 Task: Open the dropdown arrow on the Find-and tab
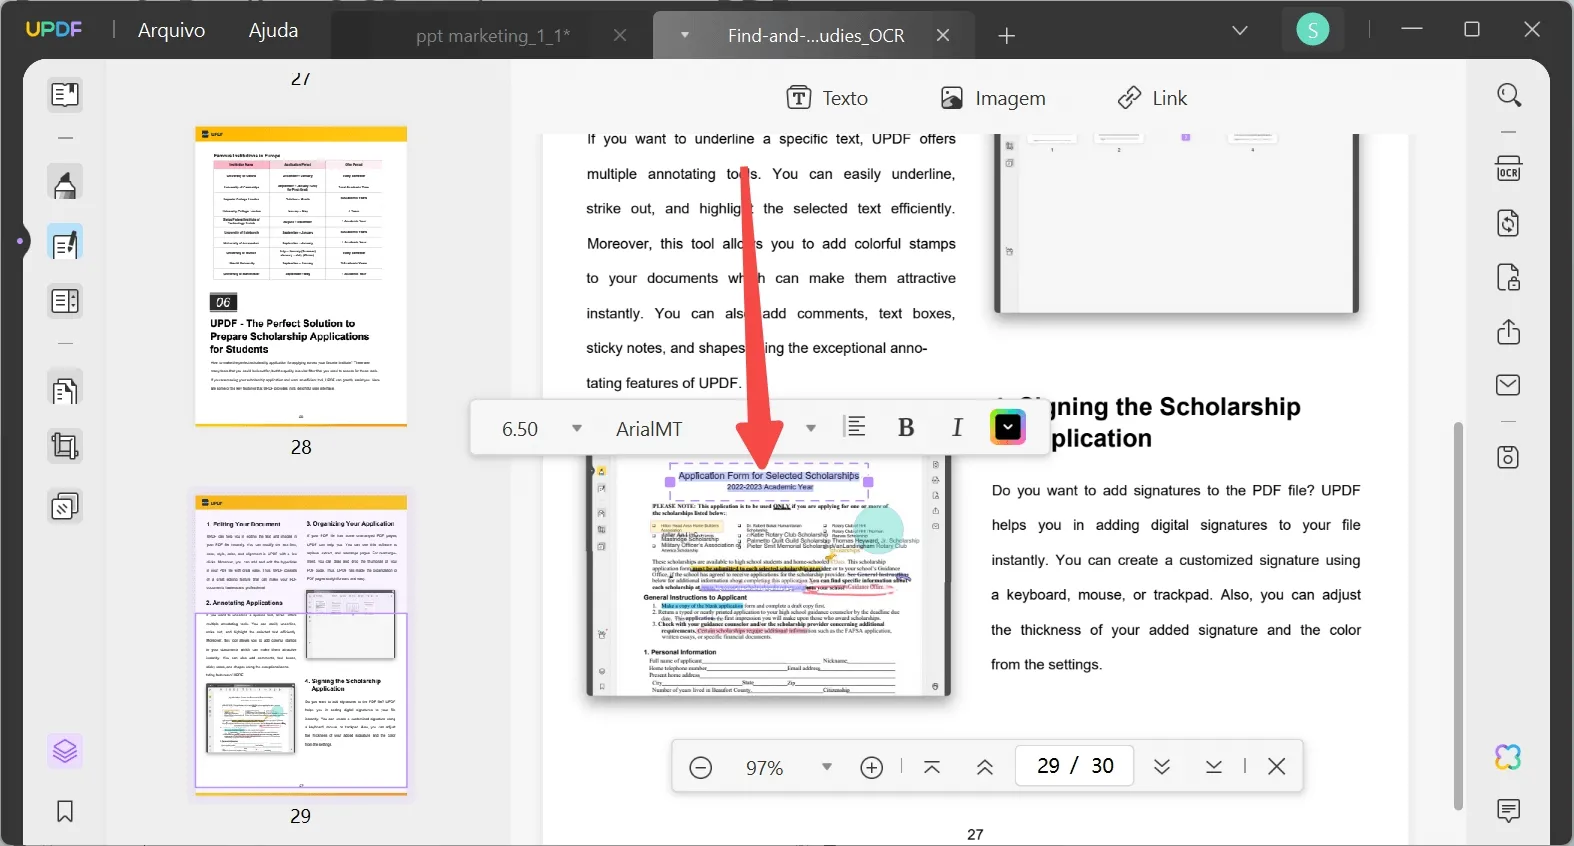click(x=685, y=35)
